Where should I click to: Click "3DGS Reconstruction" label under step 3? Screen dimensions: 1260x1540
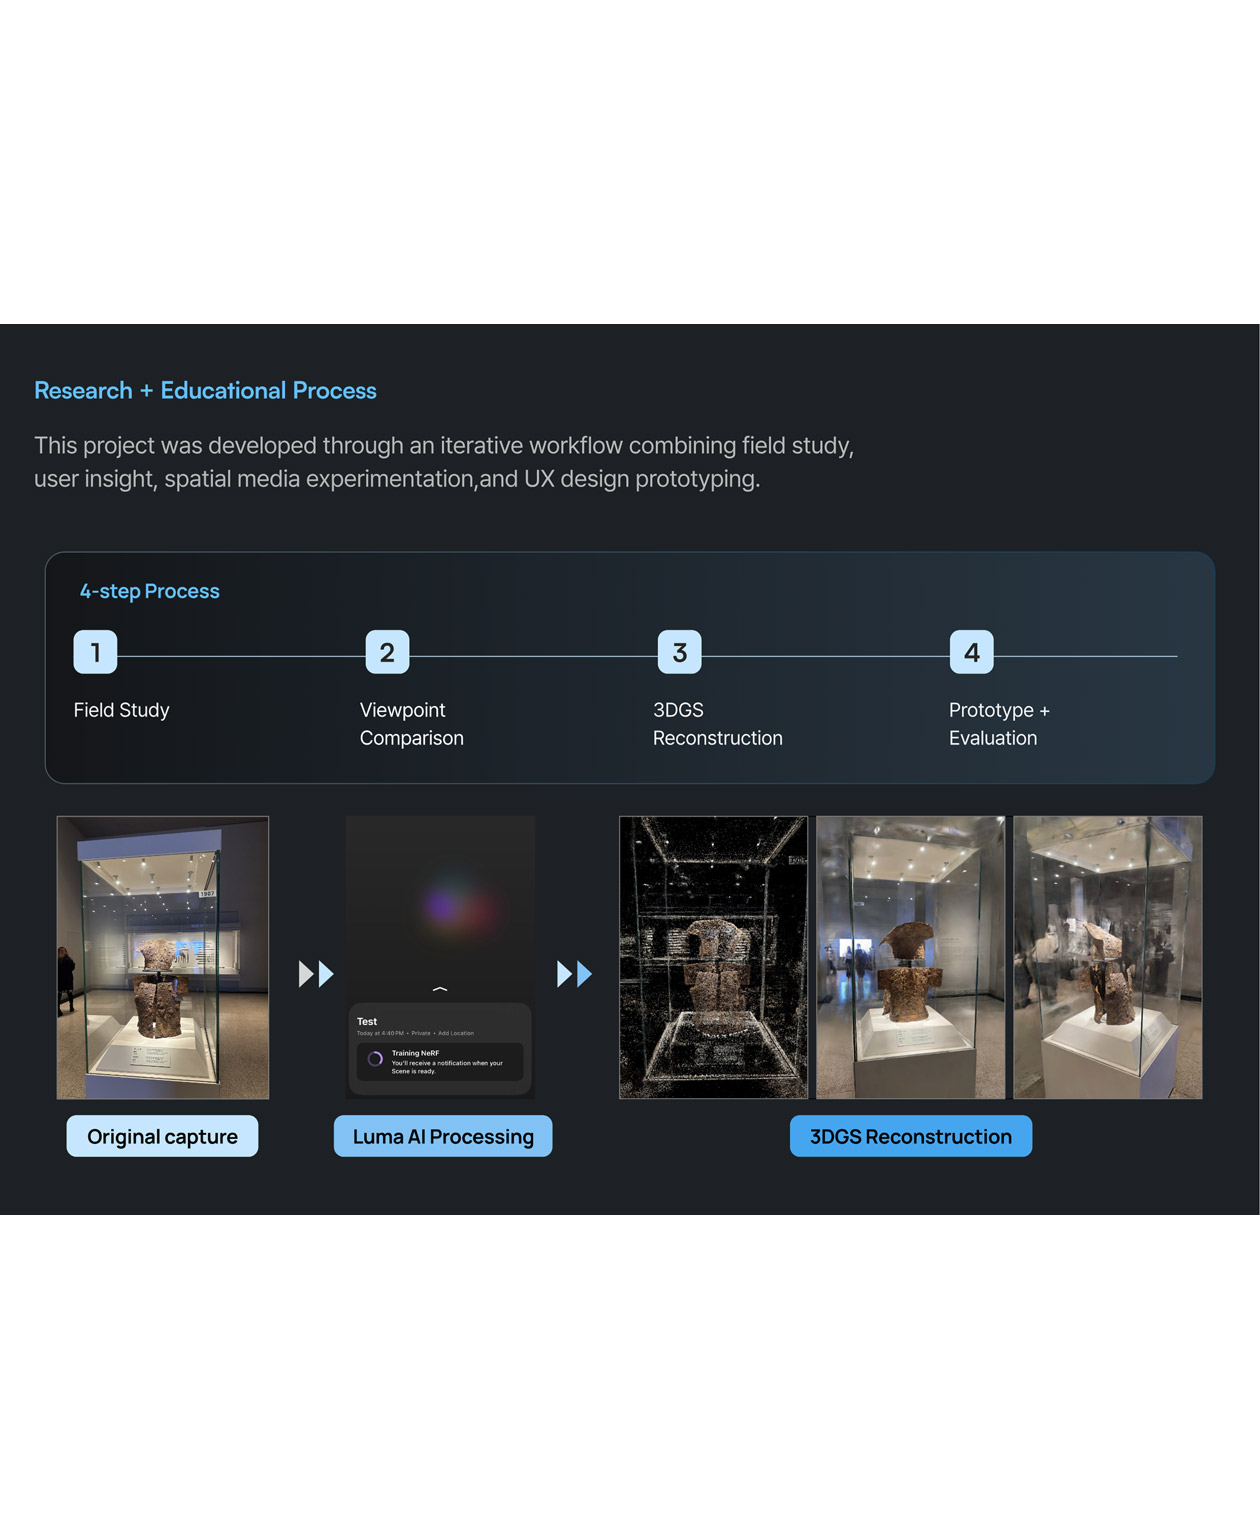(718, 724)
